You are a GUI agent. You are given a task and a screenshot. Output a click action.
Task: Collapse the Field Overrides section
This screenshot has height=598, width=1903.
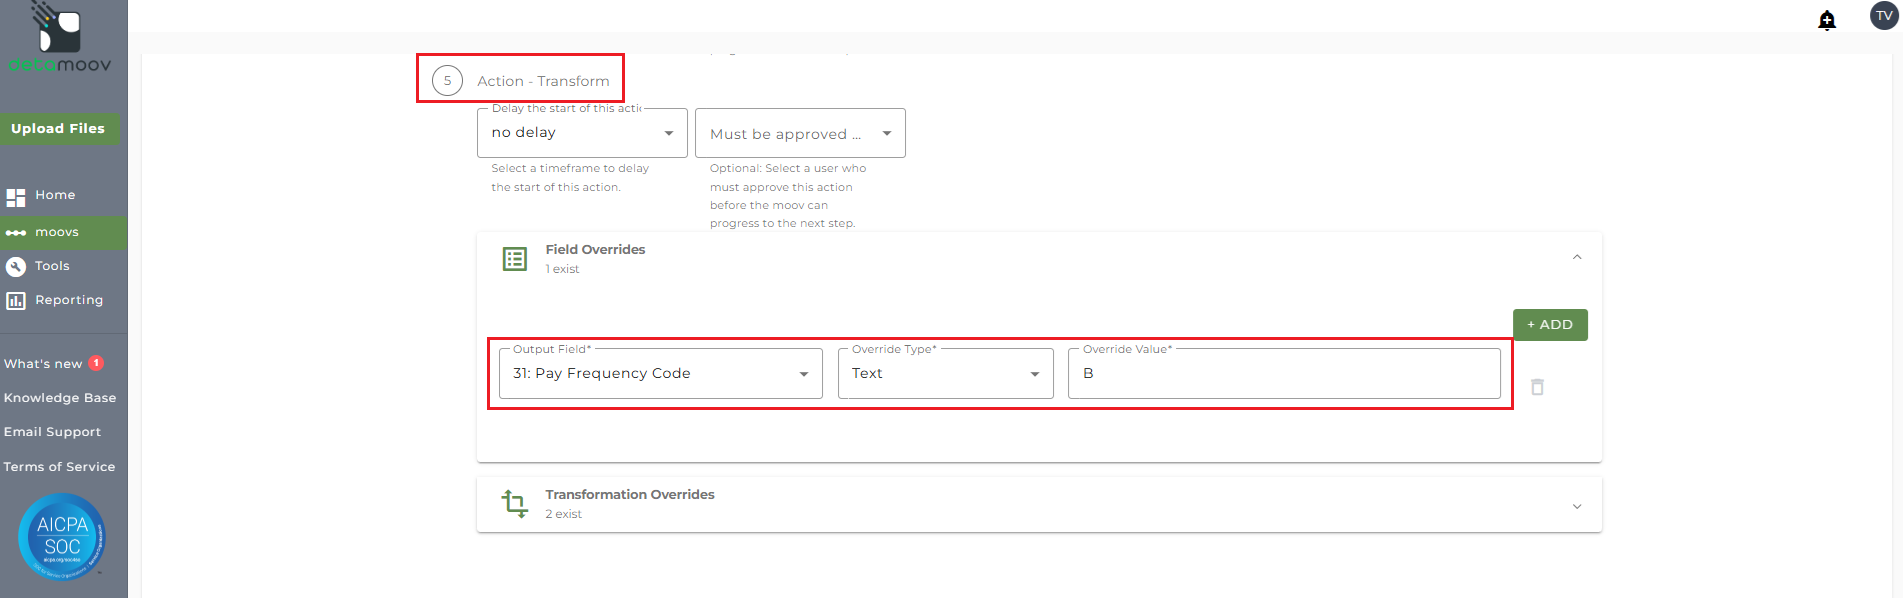tap(1576, 258)
